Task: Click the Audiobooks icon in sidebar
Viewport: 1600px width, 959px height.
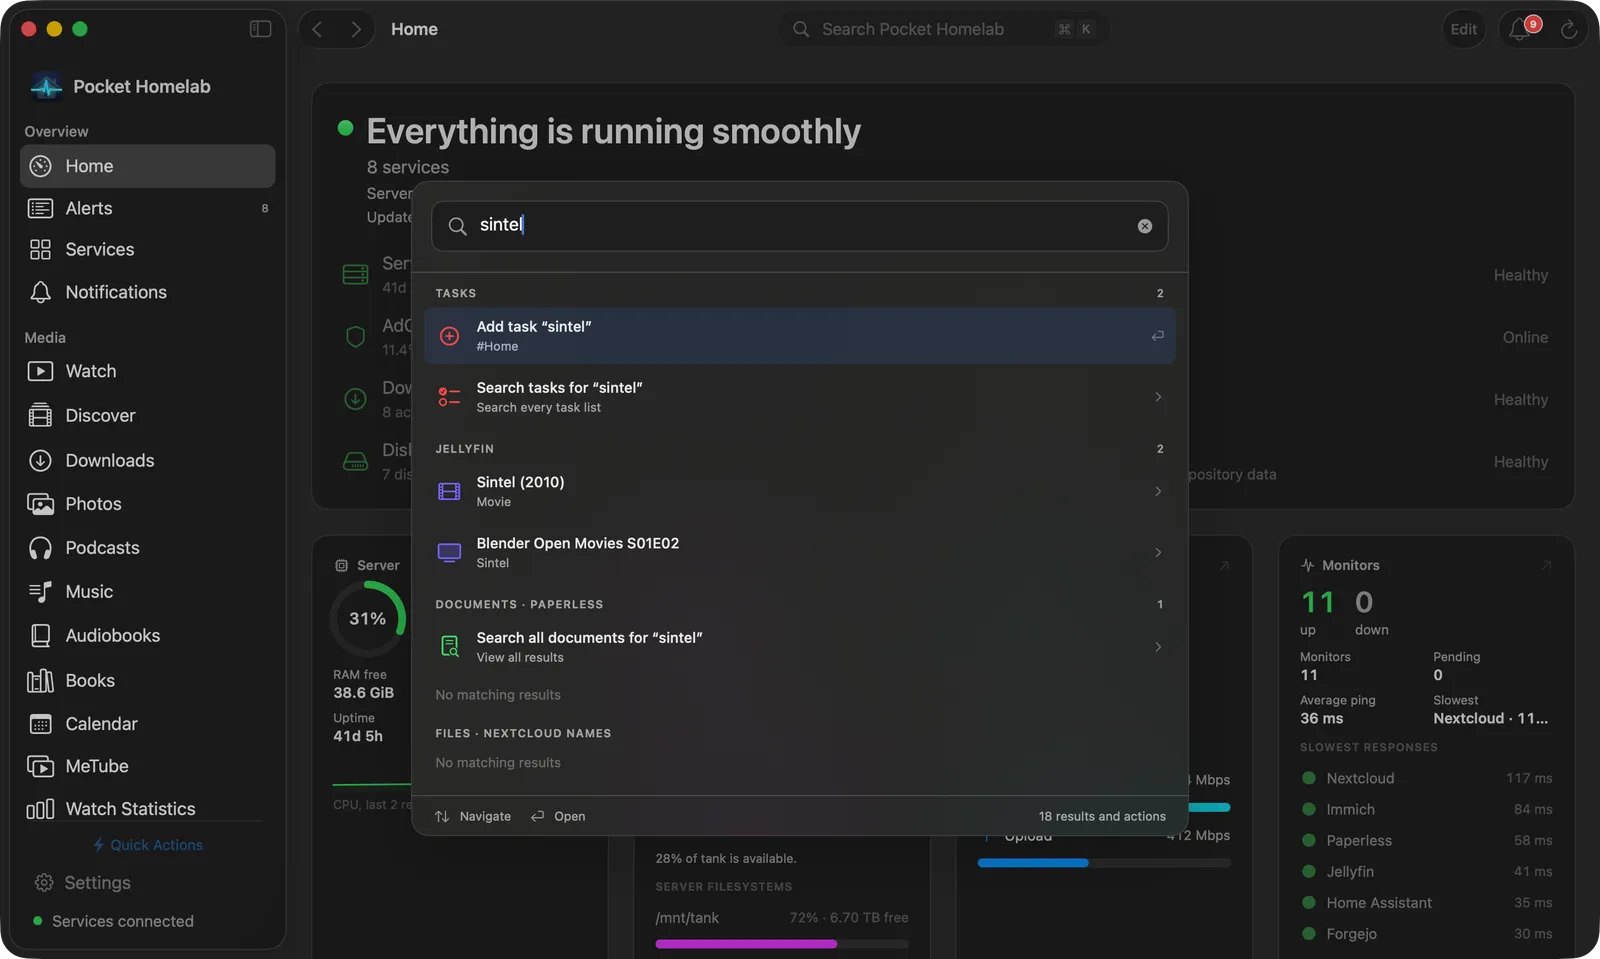Action: click(x=40, y=636)
